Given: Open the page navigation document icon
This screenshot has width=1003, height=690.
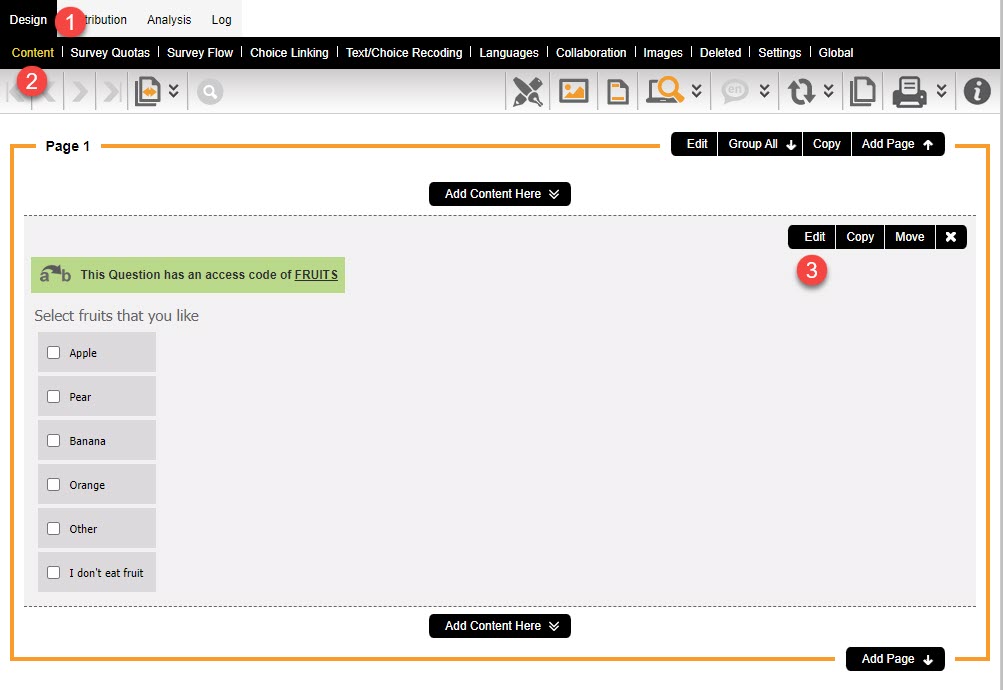Looking at the screenshot, I should 148,91.
